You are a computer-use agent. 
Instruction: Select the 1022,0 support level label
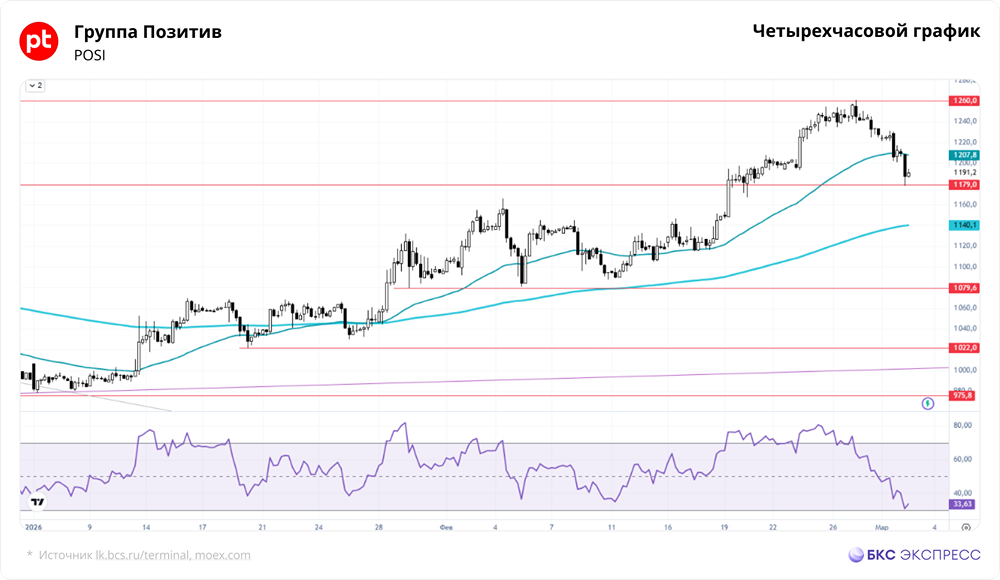(x=964, y=348)
